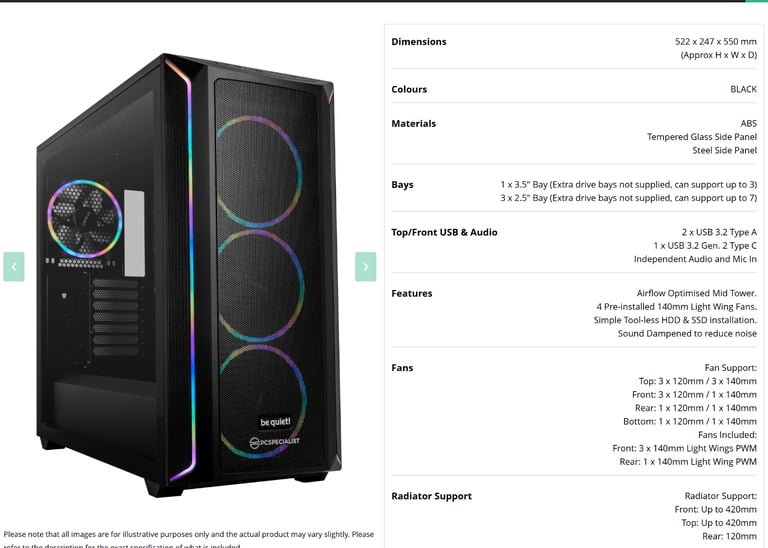Show the next product image
Screen dimensions: 768x548
365,267
